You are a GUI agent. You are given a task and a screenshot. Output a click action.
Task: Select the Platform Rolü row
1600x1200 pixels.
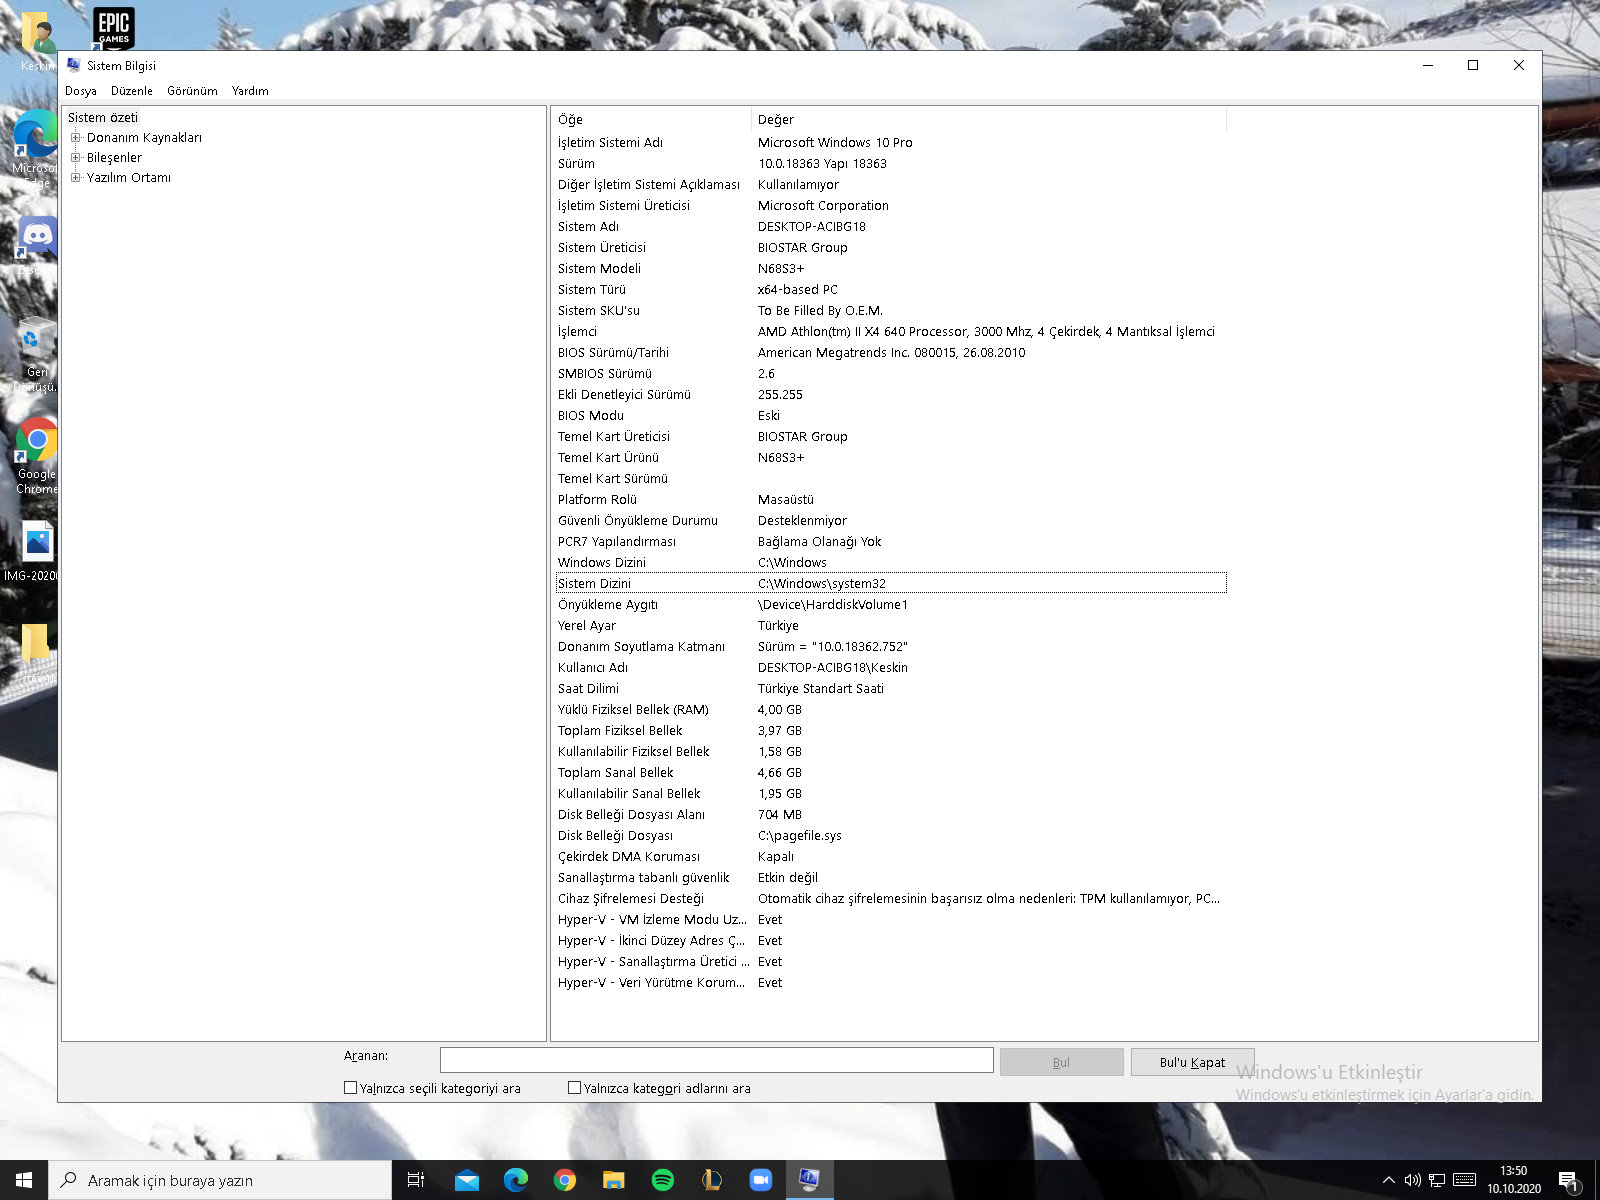[x=890, y=500]
